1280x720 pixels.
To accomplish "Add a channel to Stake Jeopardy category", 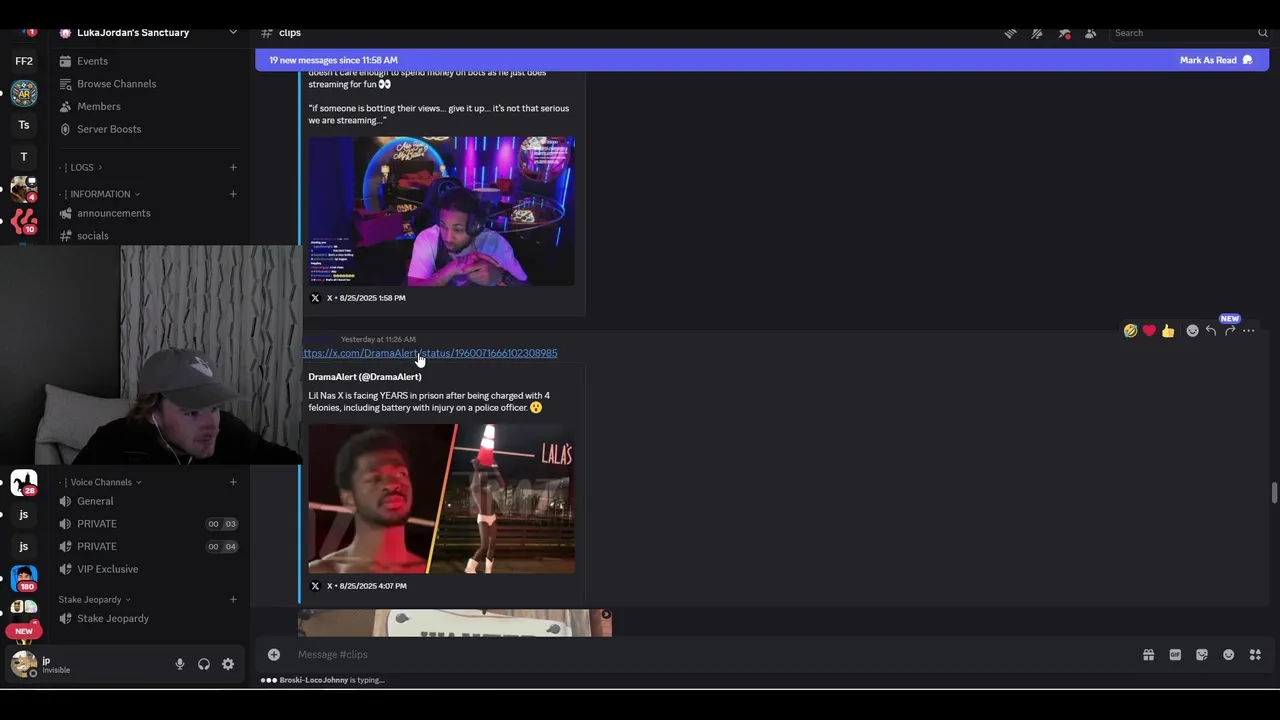I will (233, 600).
